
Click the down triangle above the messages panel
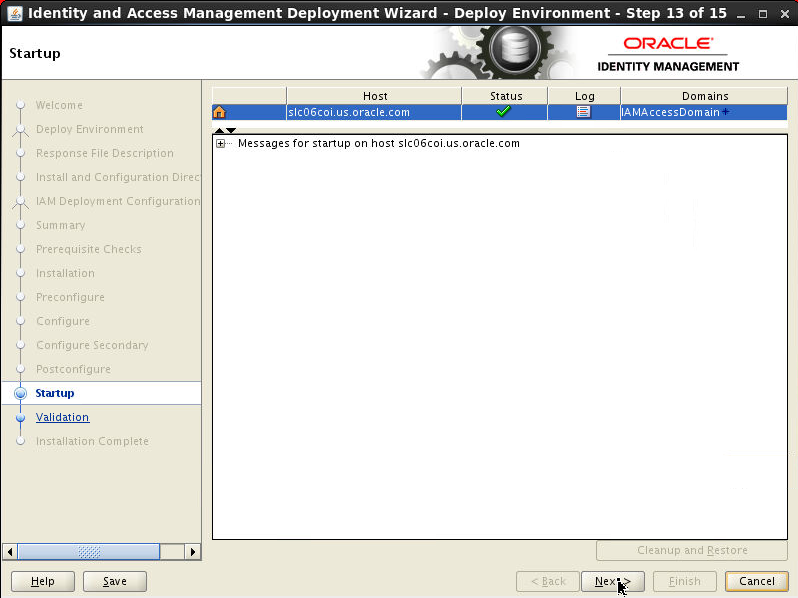point(231,130)
